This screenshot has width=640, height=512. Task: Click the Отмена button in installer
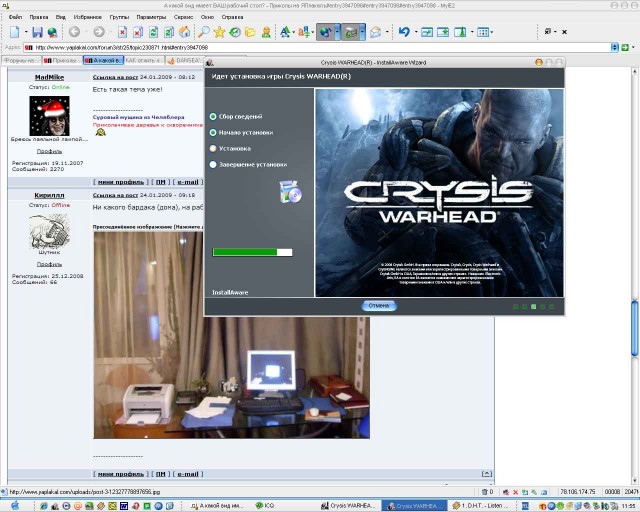pos(379,306)
